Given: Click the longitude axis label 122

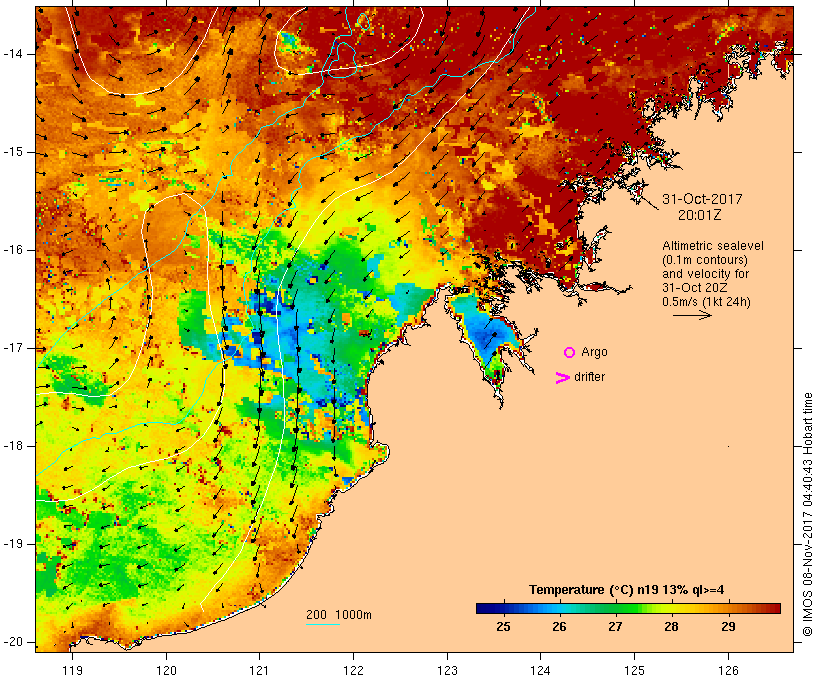Looking at the screenshot, I should [x=354, y=670].
